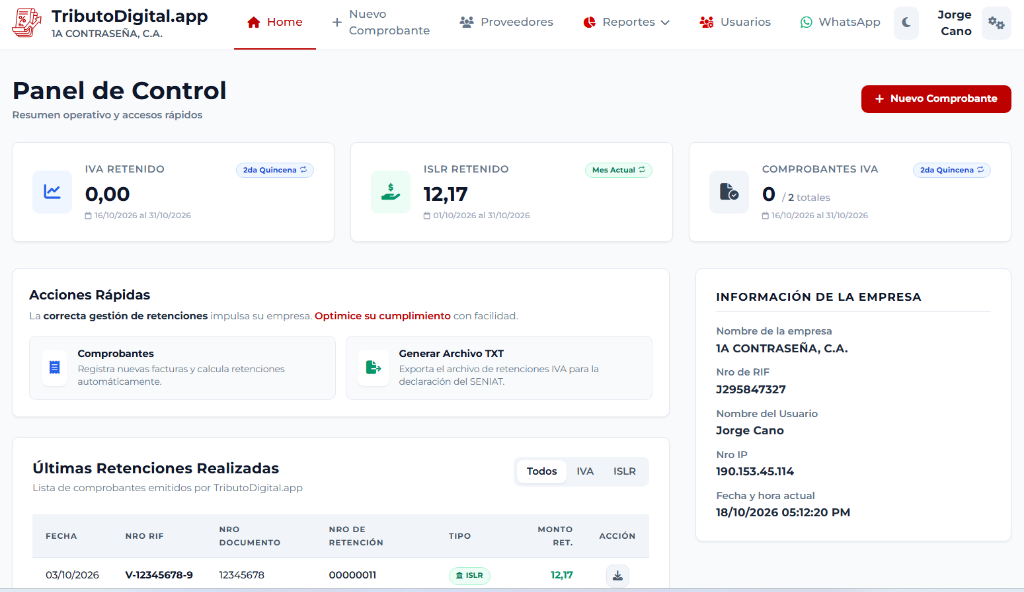Click the Panel de Control heading

[x=120, y=91]
